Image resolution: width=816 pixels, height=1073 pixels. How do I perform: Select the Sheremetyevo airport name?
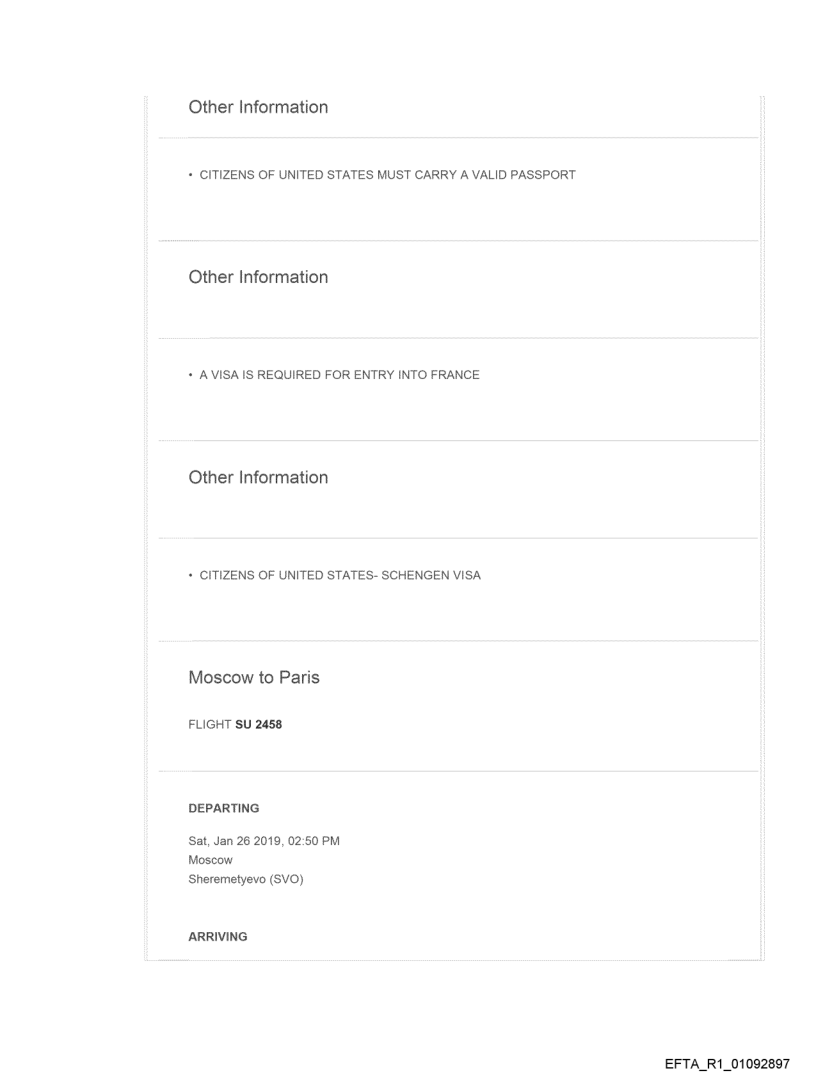pos(229,877)
